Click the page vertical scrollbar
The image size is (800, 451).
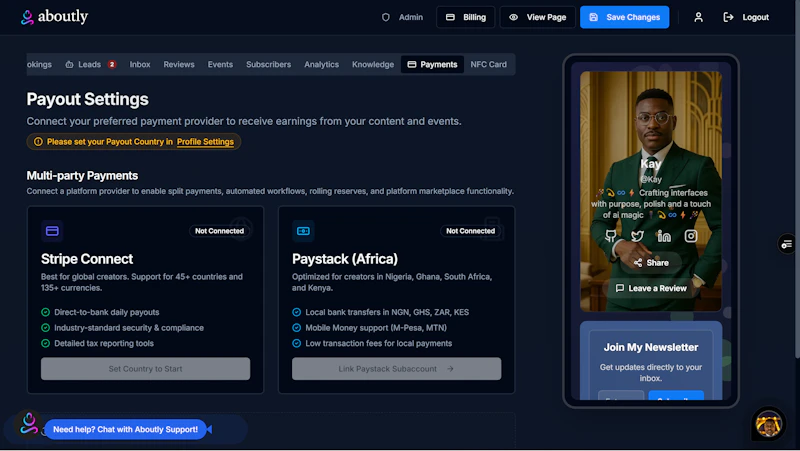point(797,179)
